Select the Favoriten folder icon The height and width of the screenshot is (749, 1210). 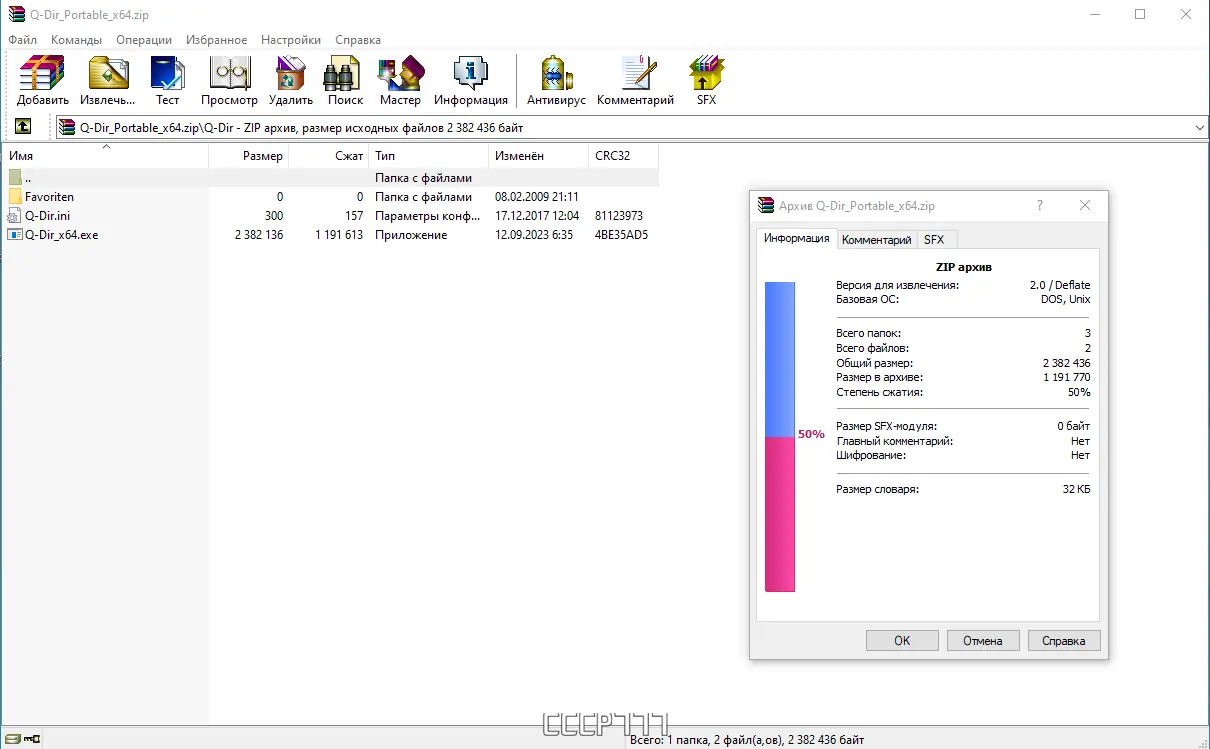click(15, 197)
